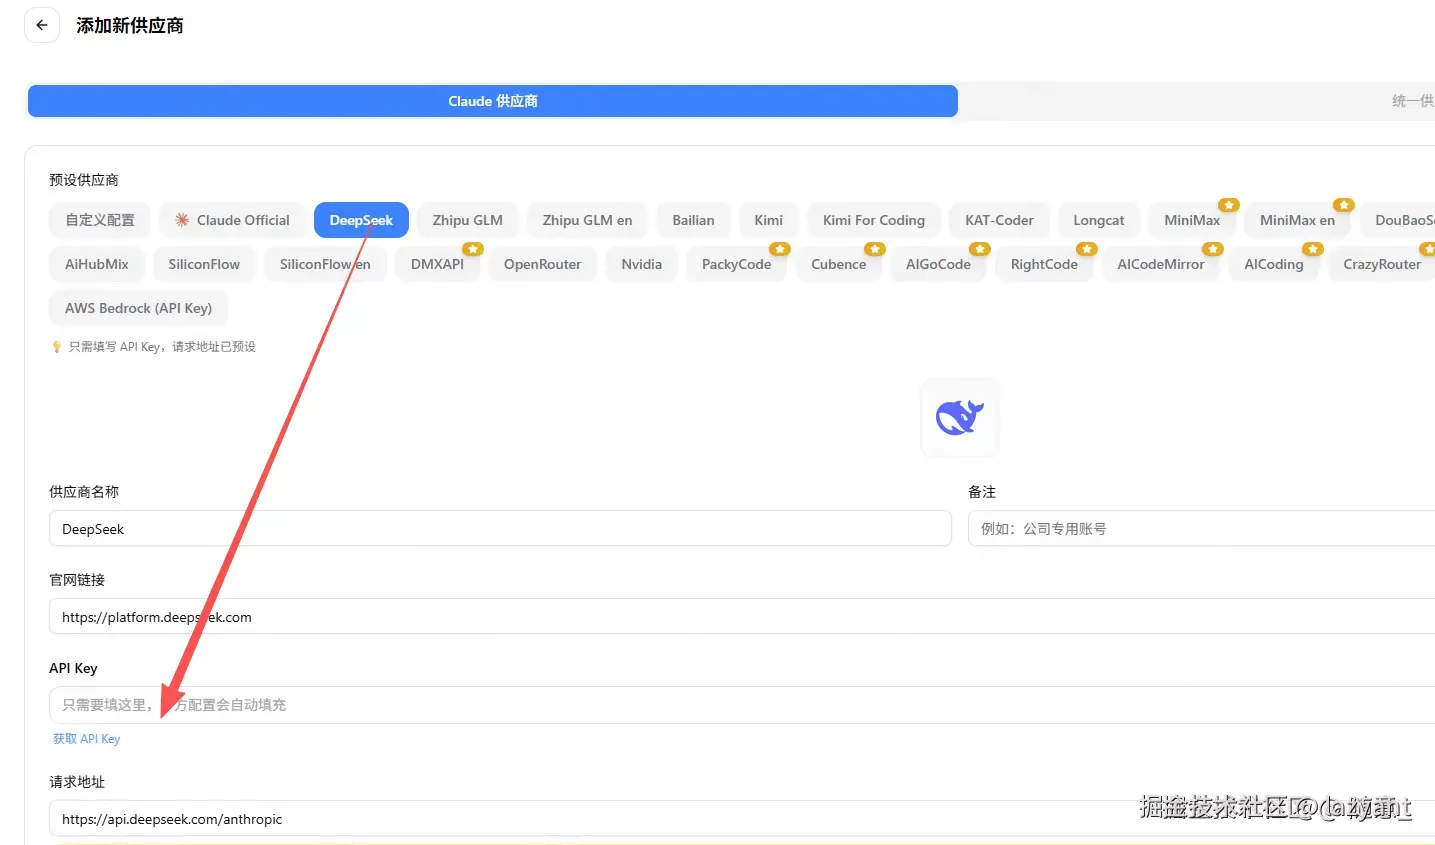Click the star badge on AICoding

(x=1313, y=249)
